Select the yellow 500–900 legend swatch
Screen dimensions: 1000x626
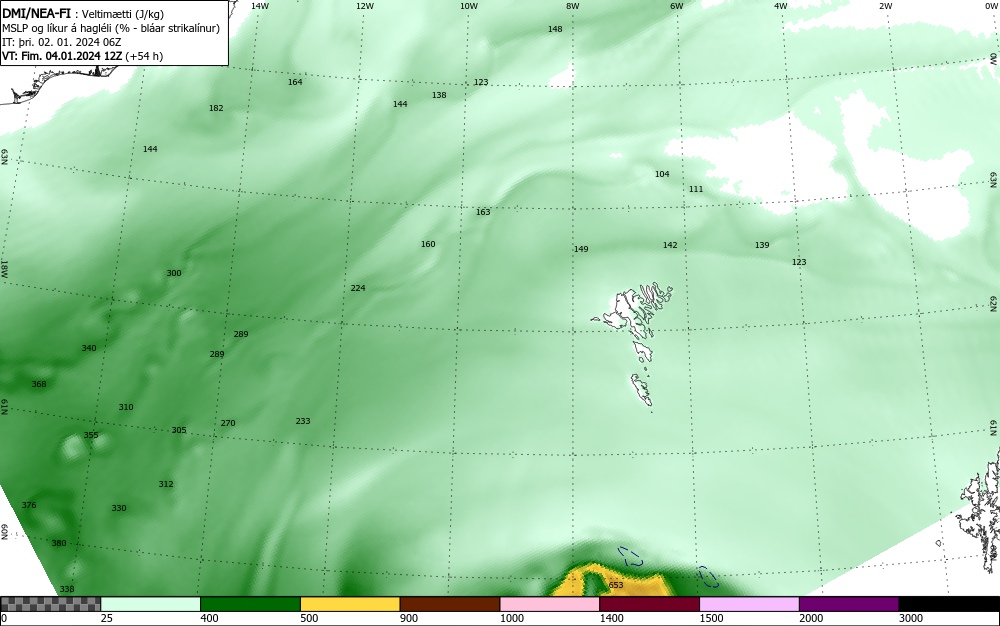coord(350,604)
